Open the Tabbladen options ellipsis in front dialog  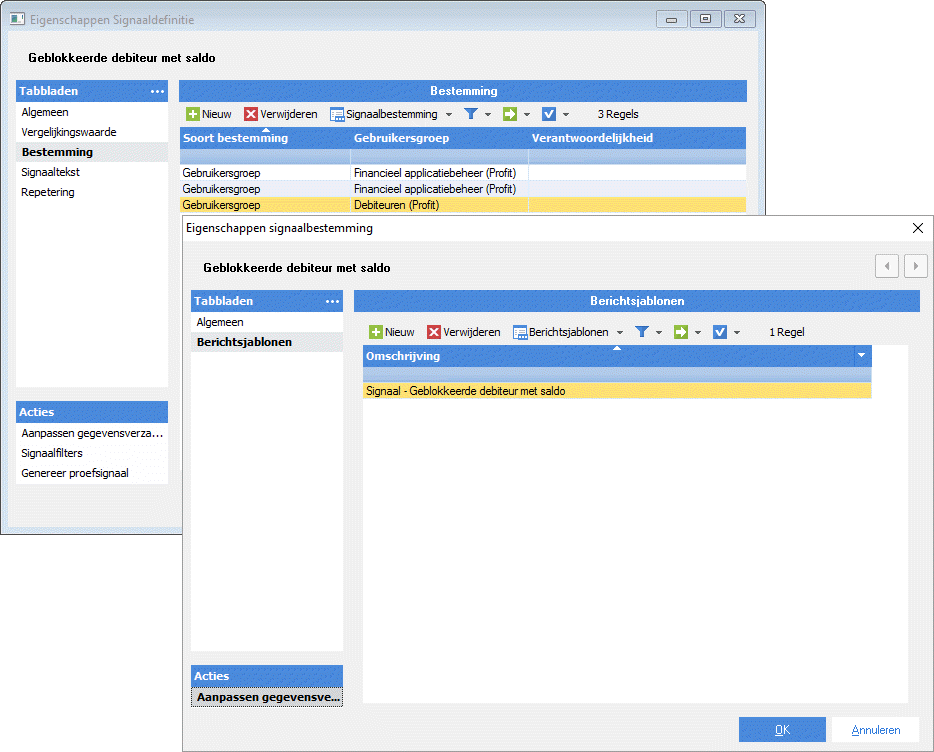coord(332,301)
